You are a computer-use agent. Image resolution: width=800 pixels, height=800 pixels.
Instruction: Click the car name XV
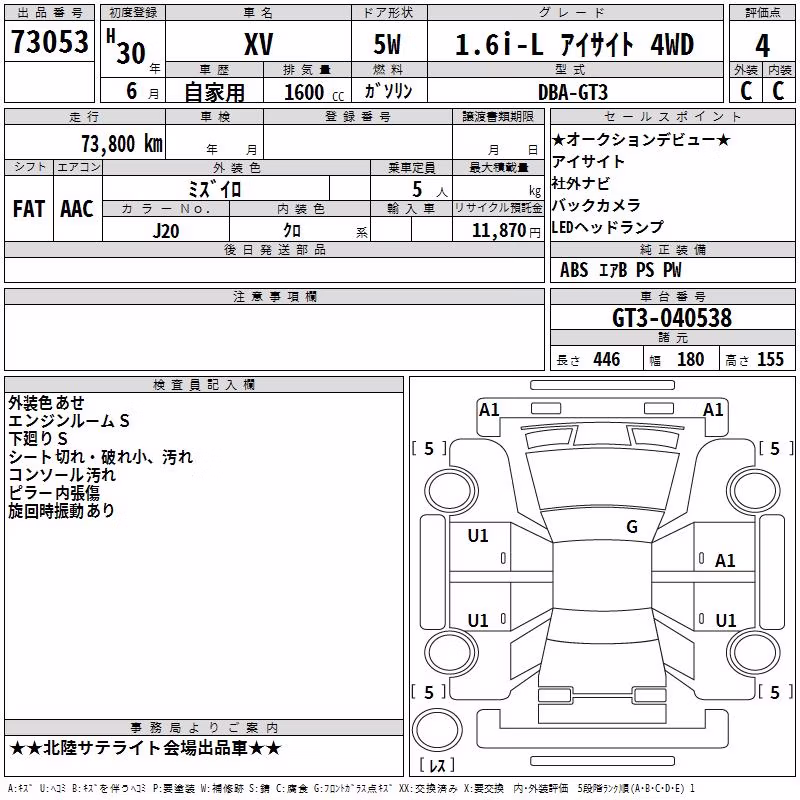pyautogui.click(x=259, y=44)
